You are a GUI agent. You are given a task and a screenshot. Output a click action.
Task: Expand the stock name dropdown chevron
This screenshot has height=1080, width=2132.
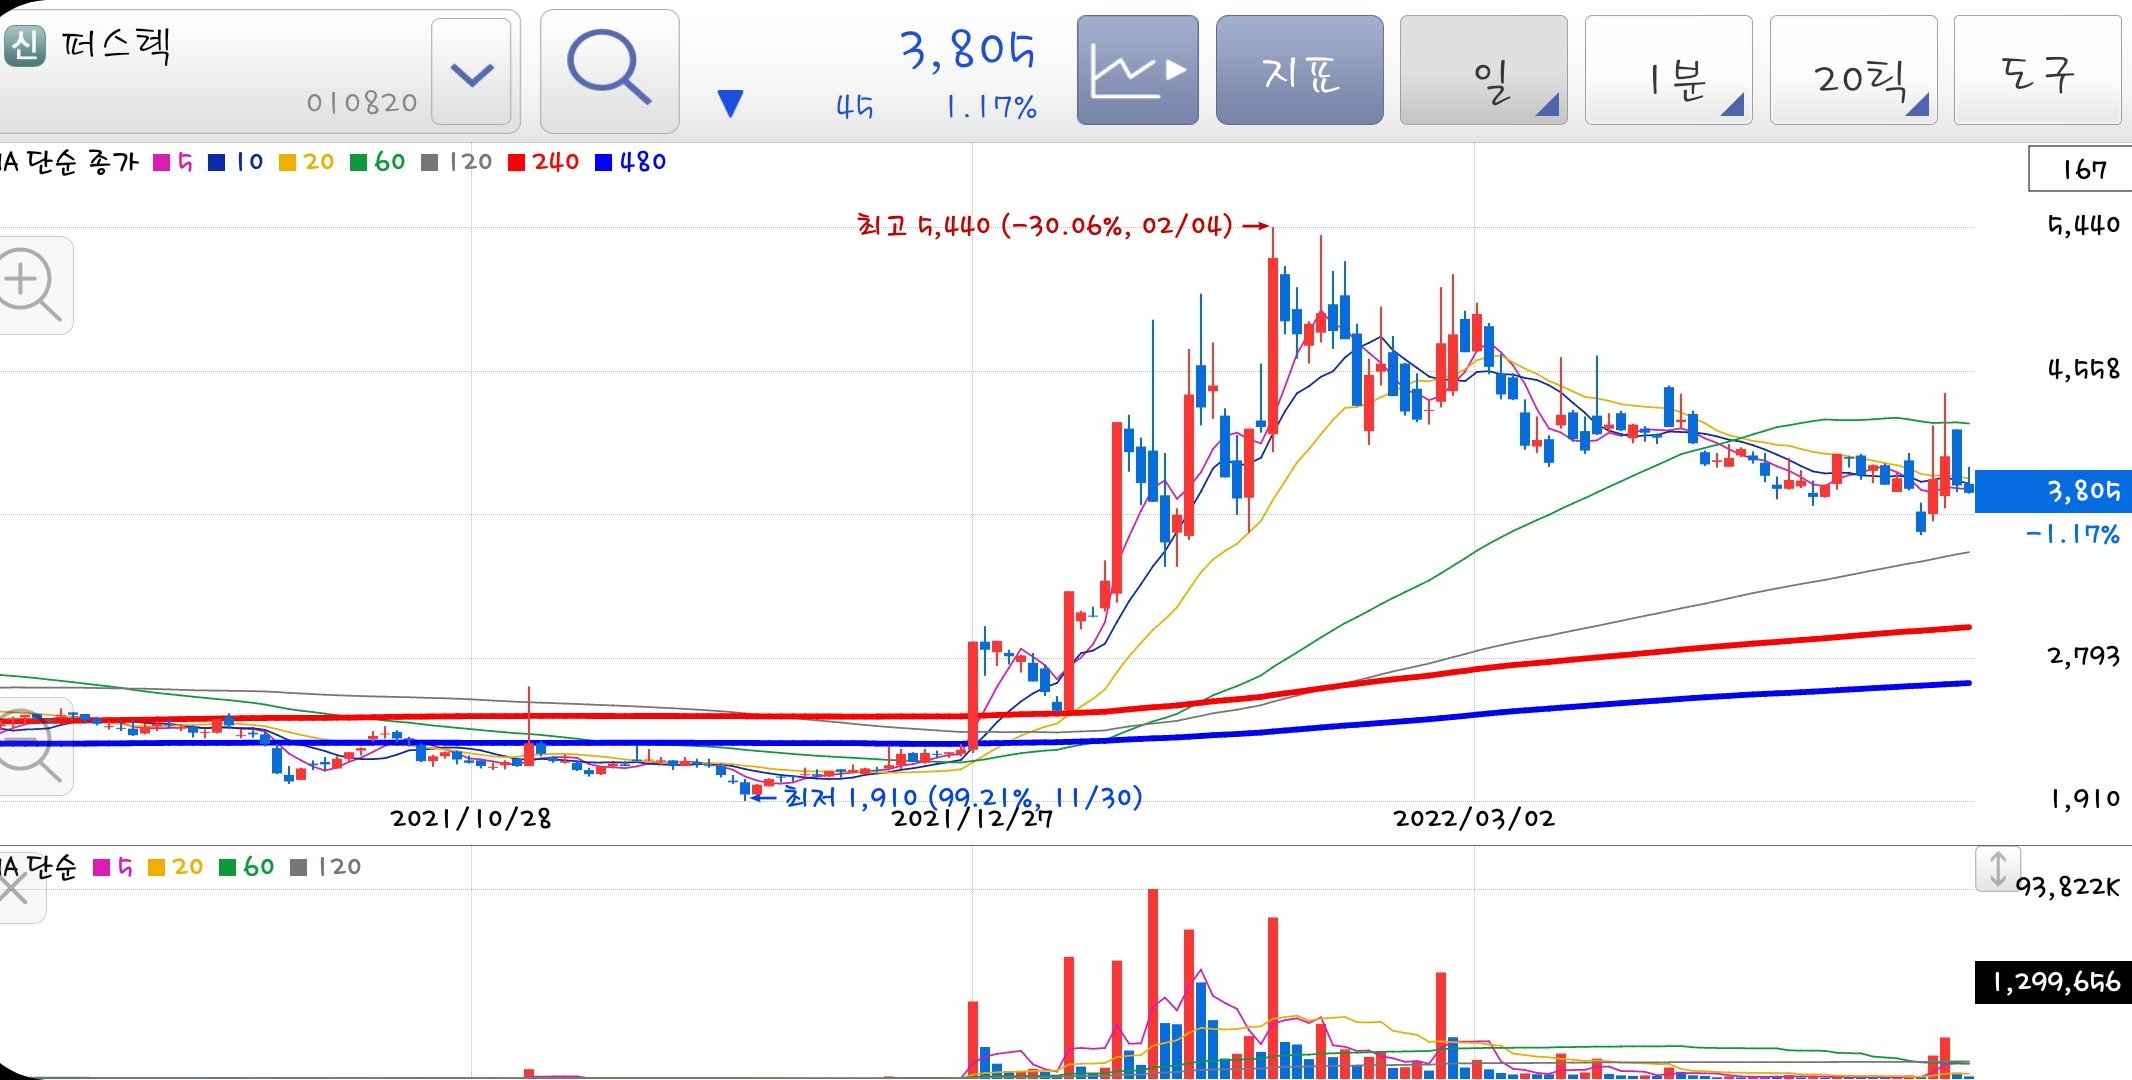click(x=471, y=73)
